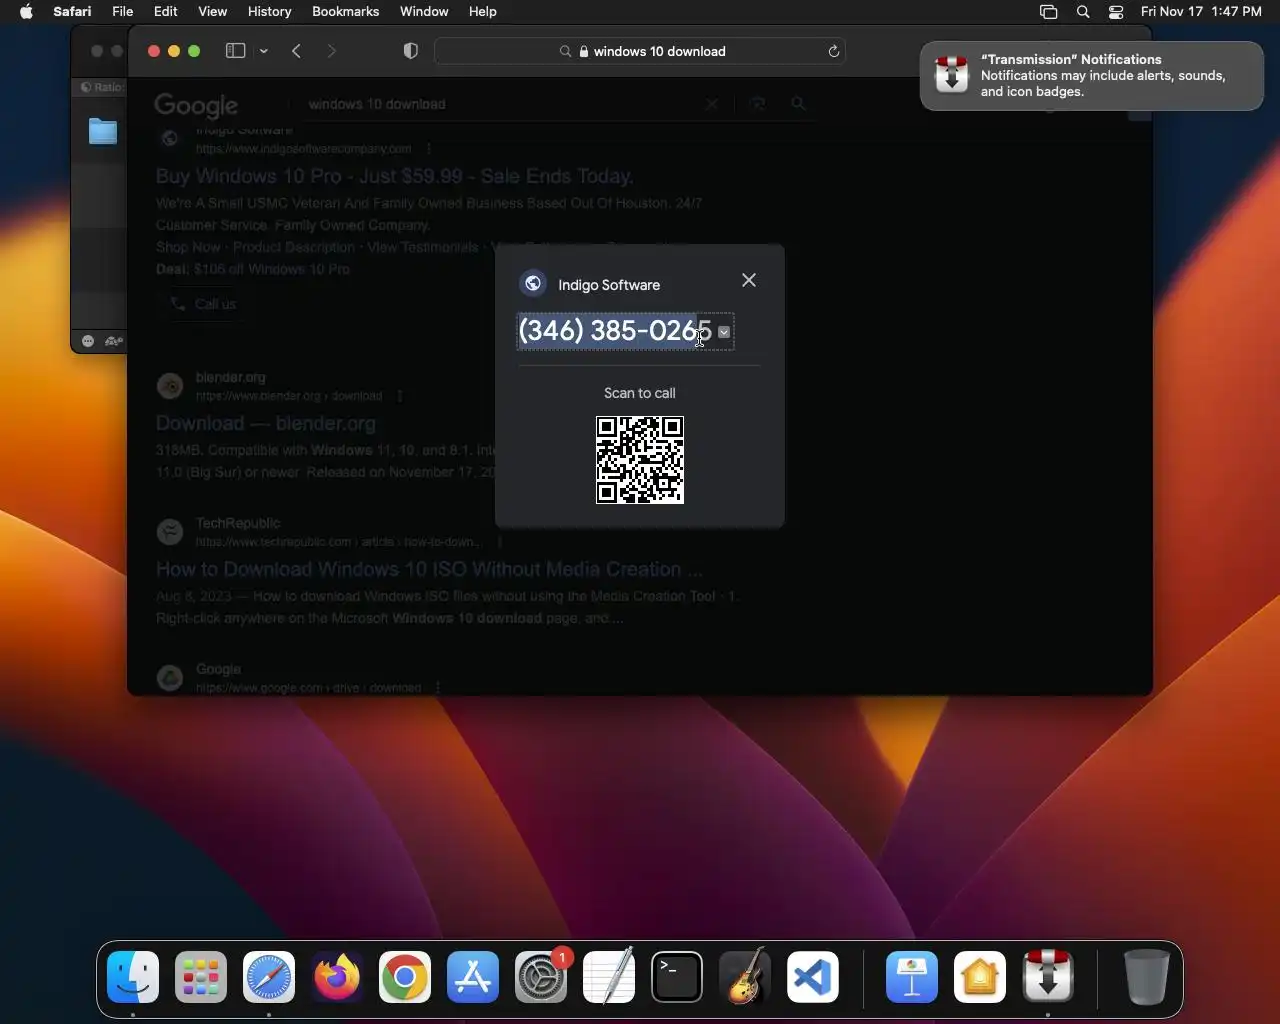
Task: Open TextEdit from the Dock
Action: [x=609, y=977]
